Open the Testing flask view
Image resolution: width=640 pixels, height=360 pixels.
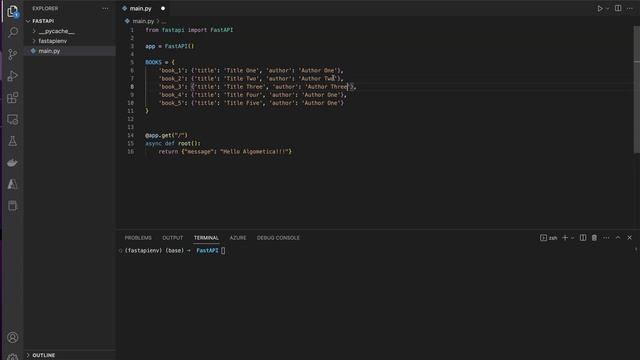(13, 141)
